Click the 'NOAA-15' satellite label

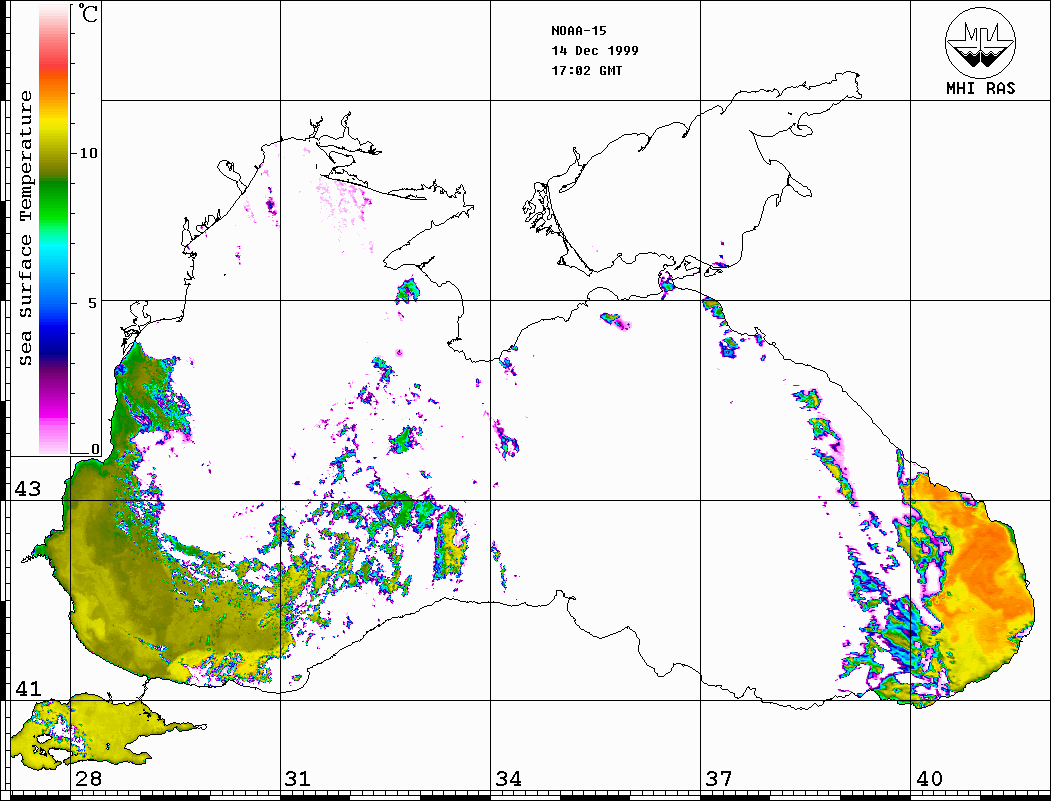tap(578, 31)
